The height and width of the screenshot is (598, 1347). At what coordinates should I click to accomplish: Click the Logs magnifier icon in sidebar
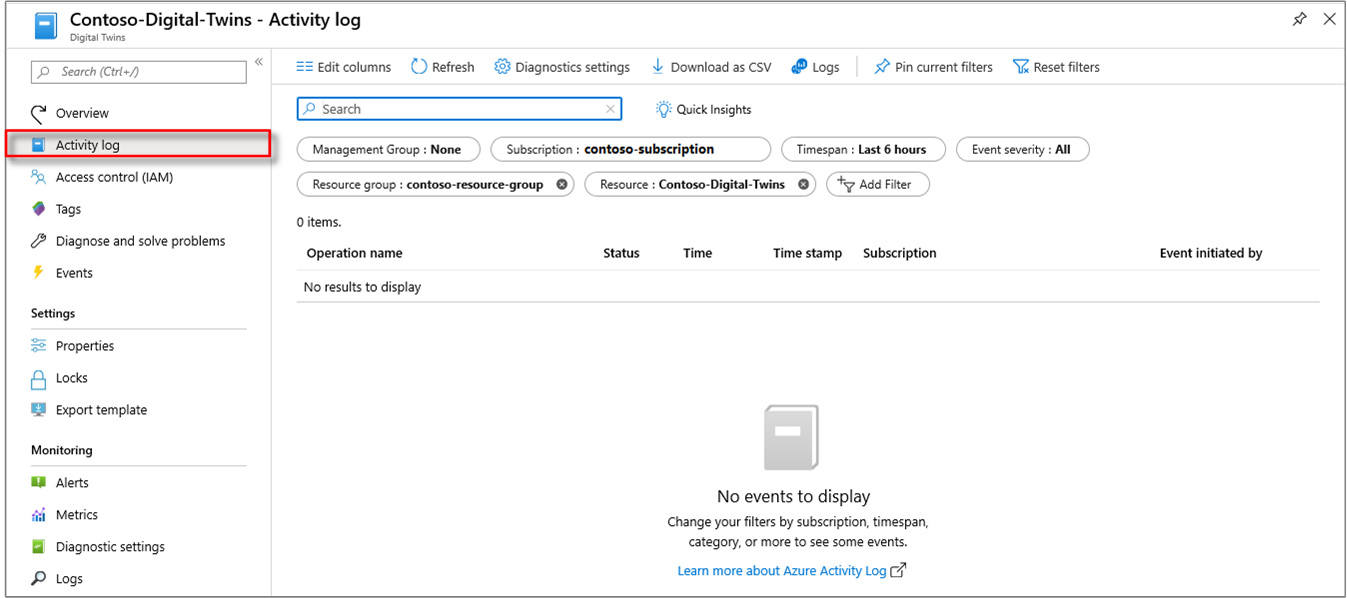click(x=39, y=579)
